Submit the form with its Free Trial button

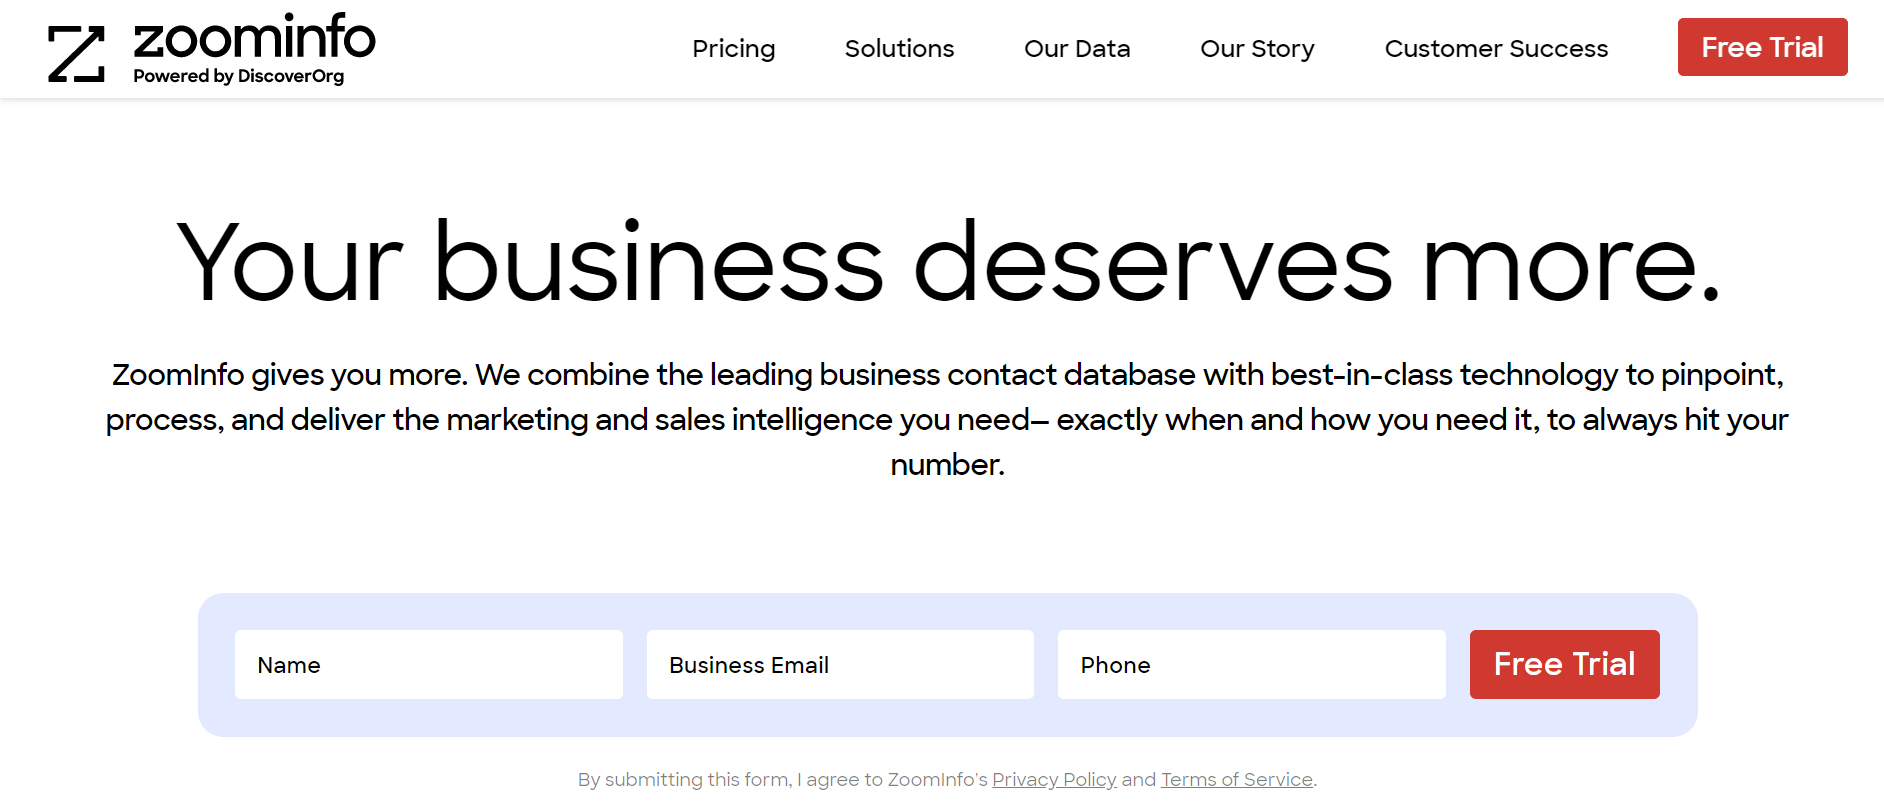pyautogui.click(x=1564, y=664)
